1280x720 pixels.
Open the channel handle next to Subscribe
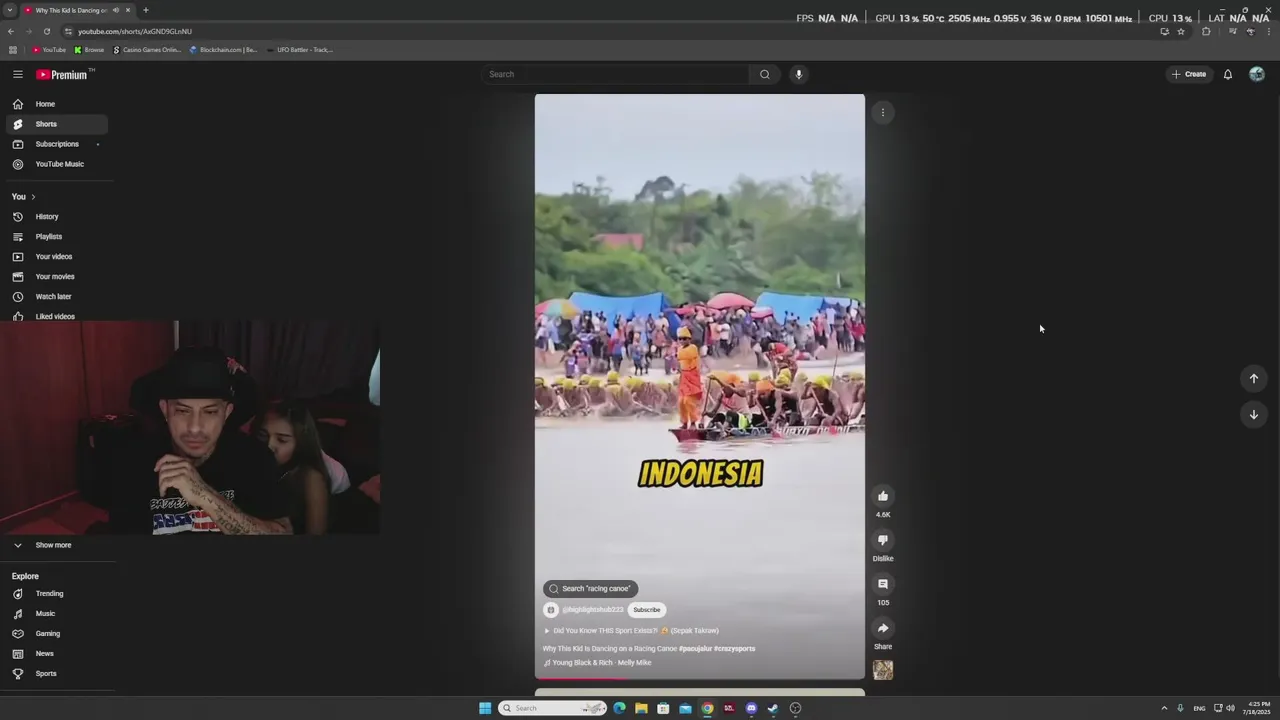593,610
